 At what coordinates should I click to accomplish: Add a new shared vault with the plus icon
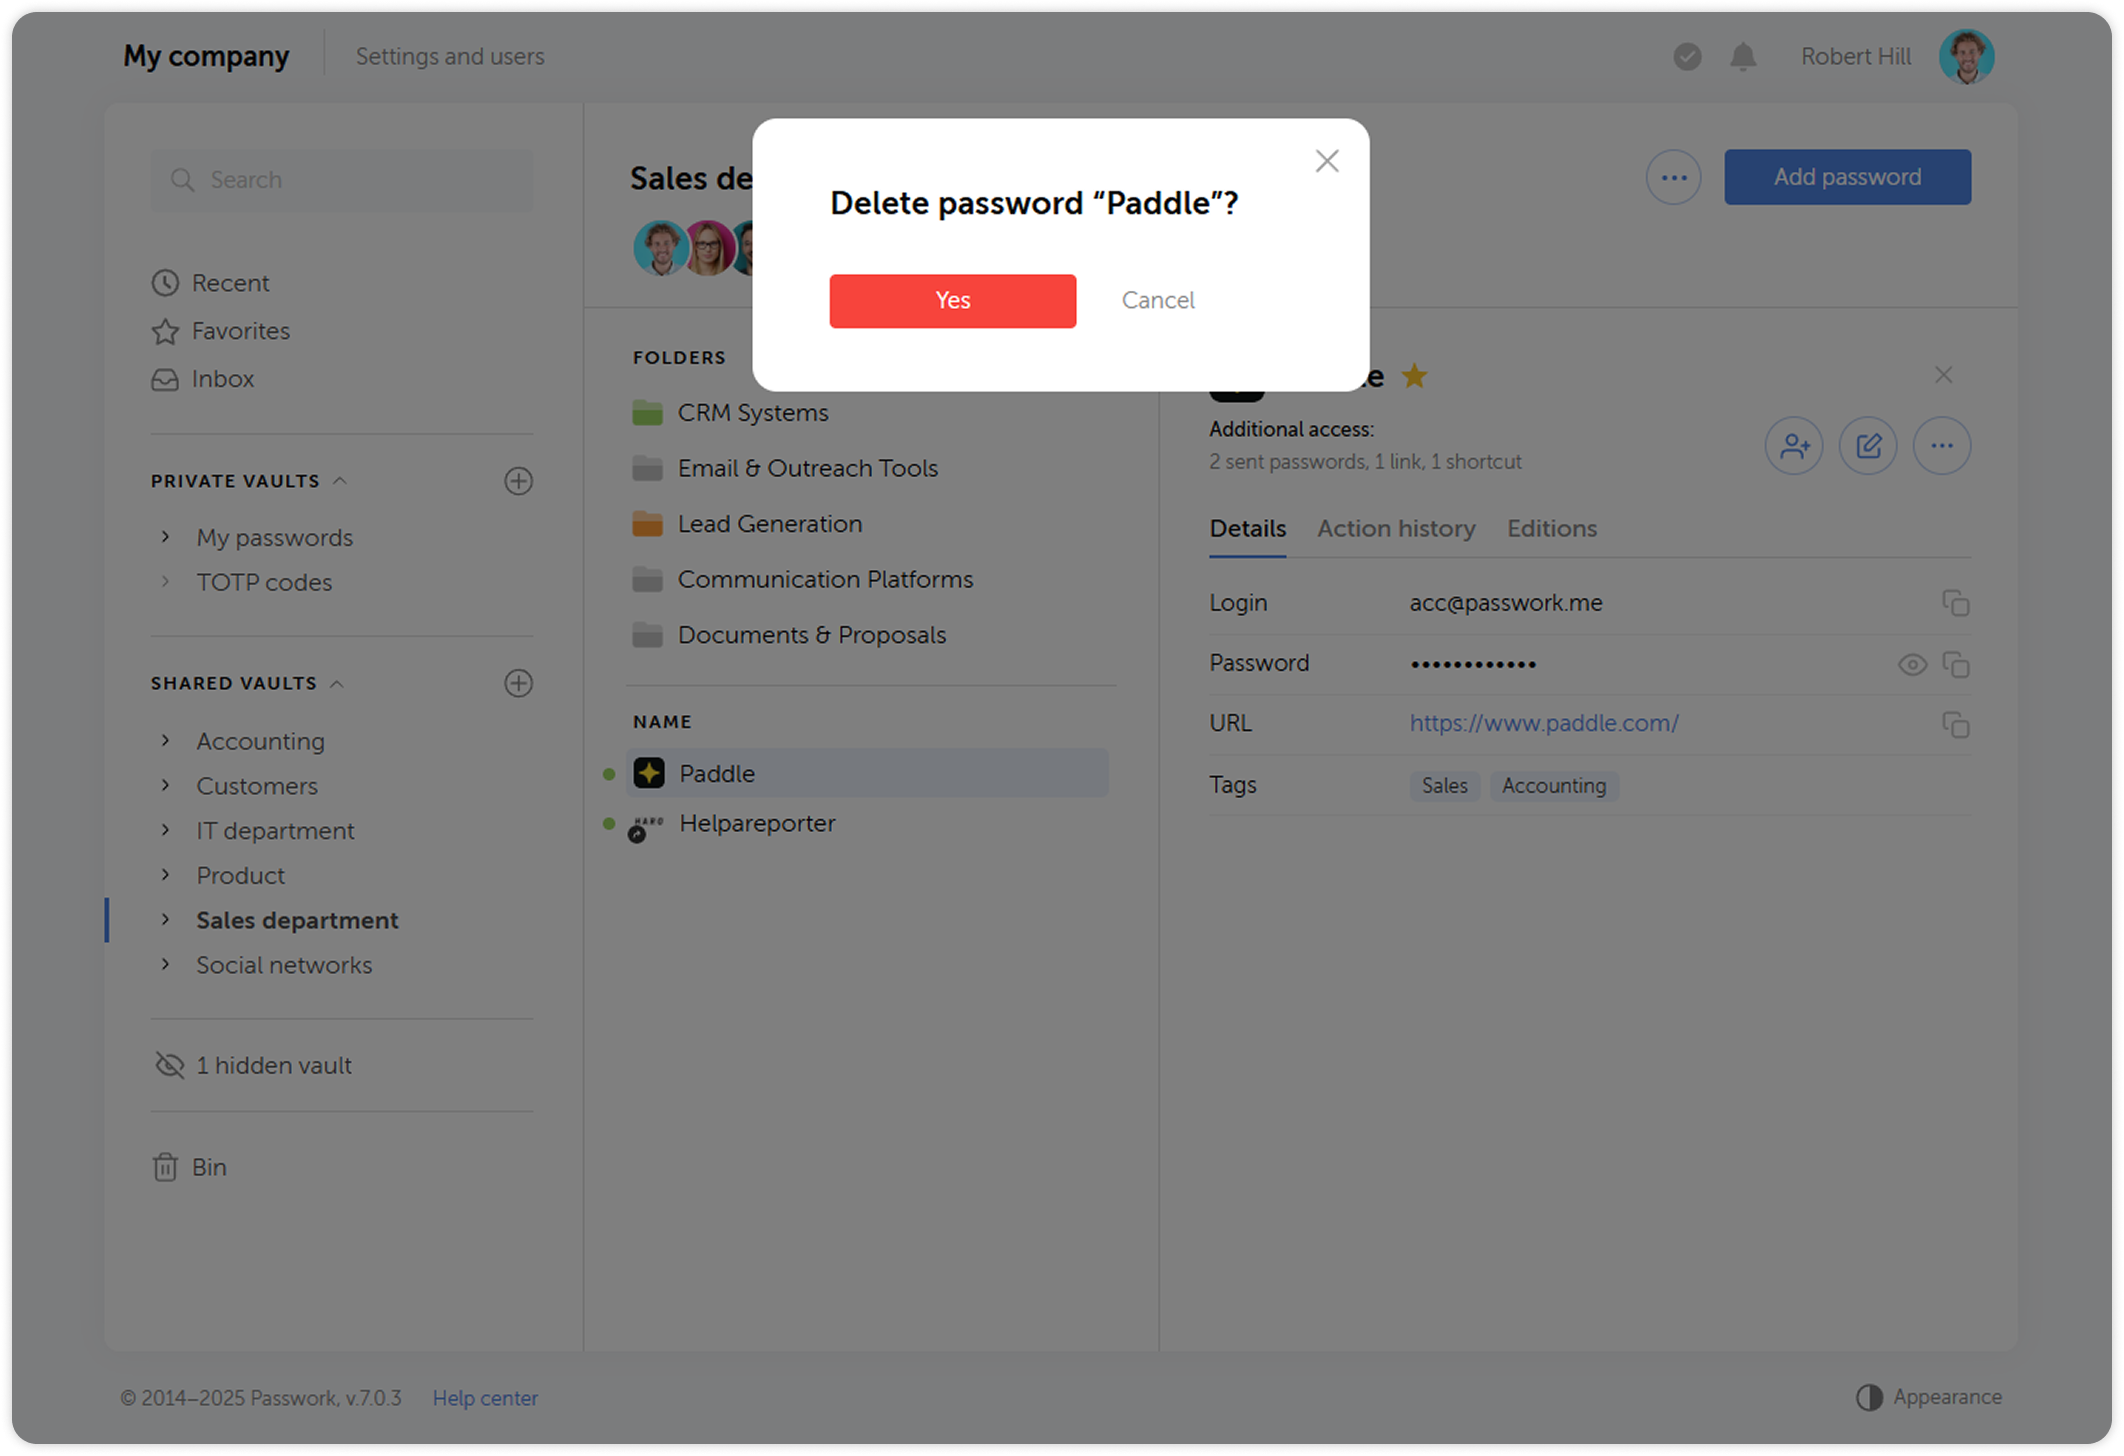click(x=518, y=683)
